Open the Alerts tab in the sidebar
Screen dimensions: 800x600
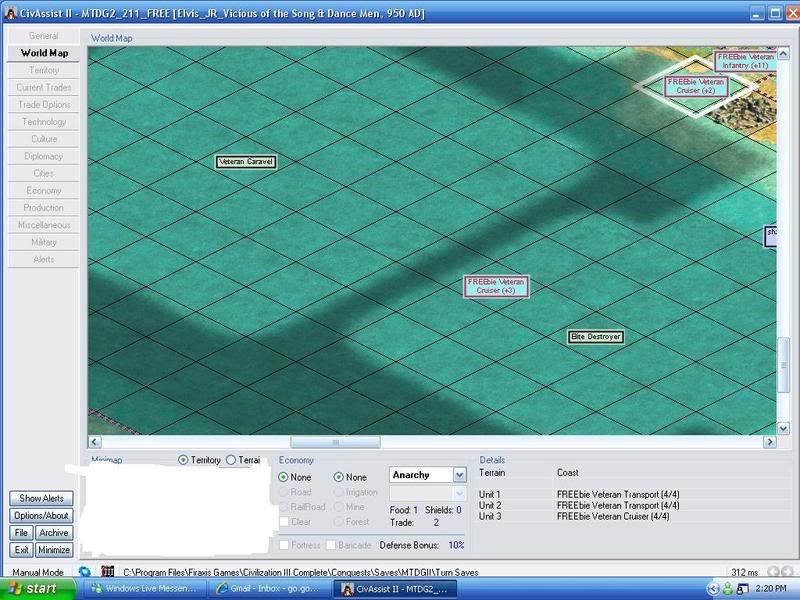point(43,259)
